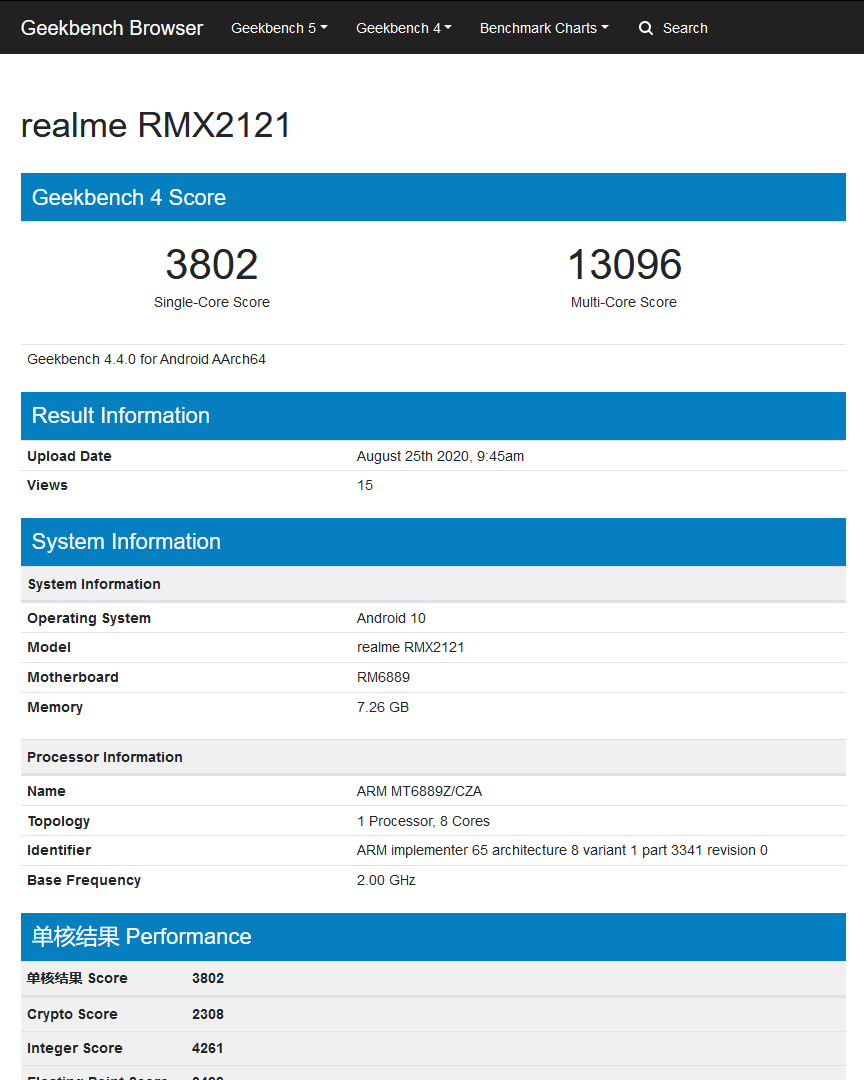
Task: Select the Model value realme RMX2121
Action: tap(410, 647)
